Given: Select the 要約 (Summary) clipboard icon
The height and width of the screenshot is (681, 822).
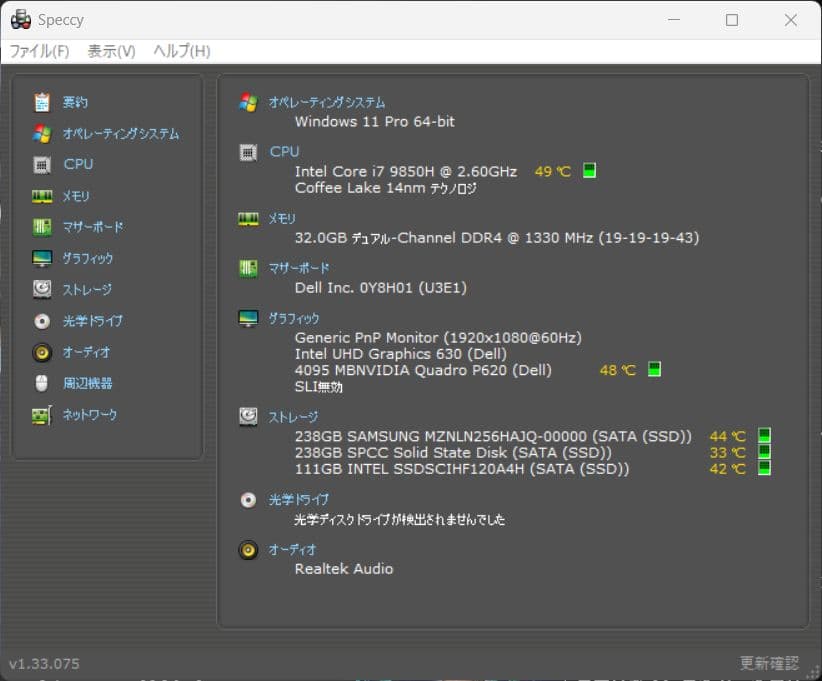Looking at the screenshot, I should [41, 101].
